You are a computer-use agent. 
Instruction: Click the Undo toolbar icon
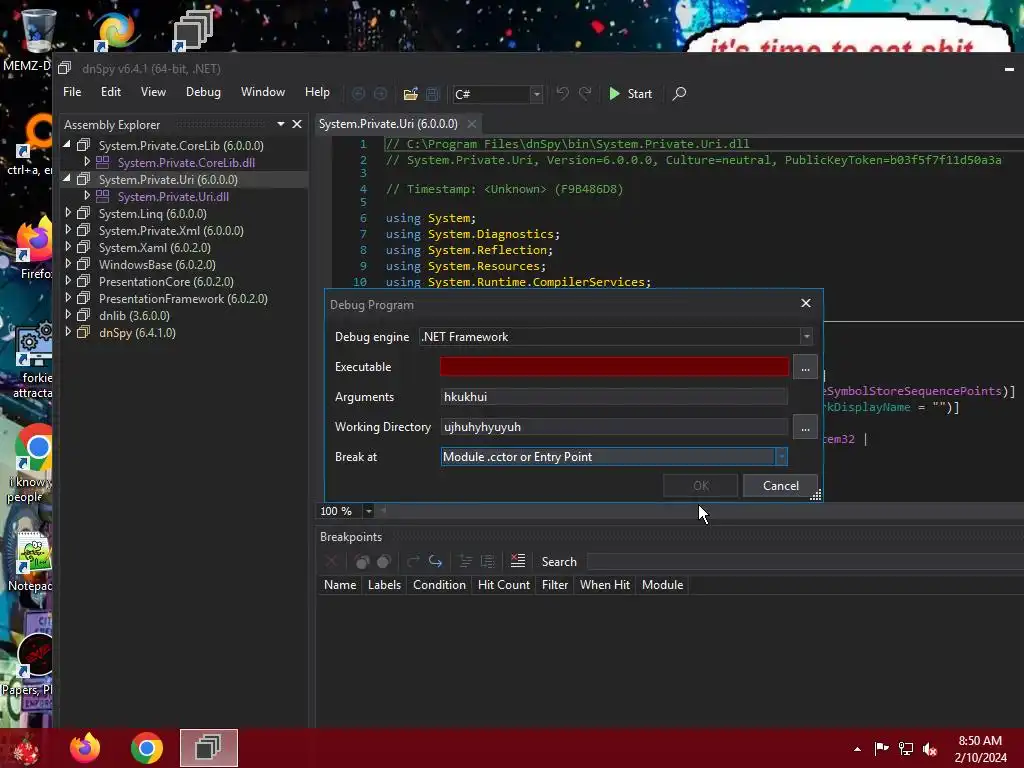point(562,93)
